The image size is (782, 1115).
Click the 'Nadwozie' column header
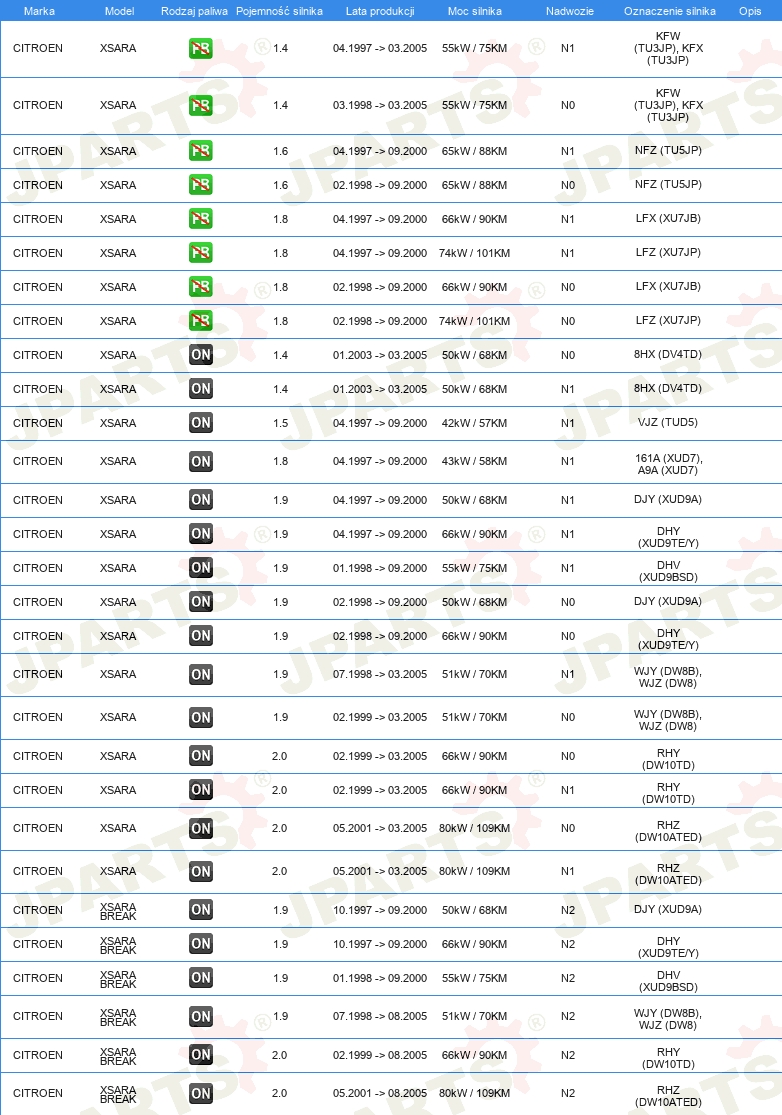click(x=569, y=11)
